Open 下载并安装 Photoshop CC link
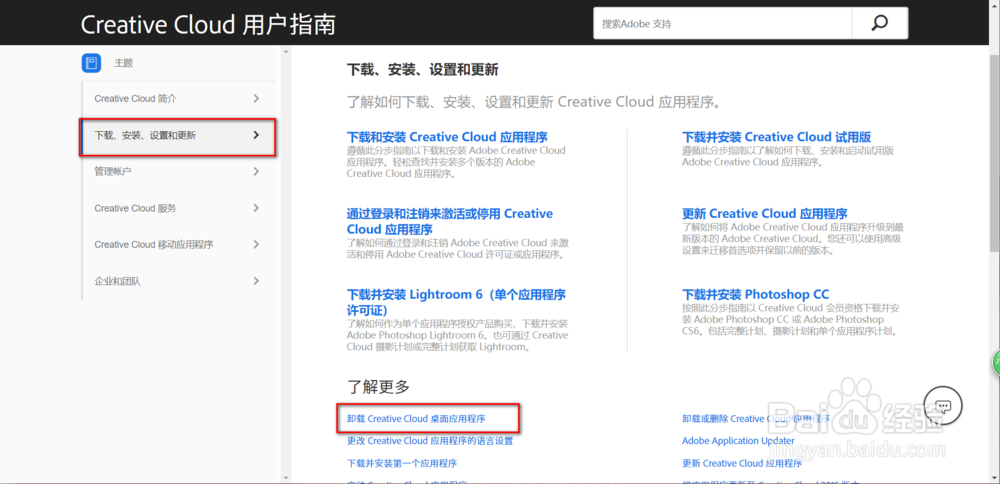Image resolution: width=1000 pixels, height=484 pixels. click(x=756, y=295)
